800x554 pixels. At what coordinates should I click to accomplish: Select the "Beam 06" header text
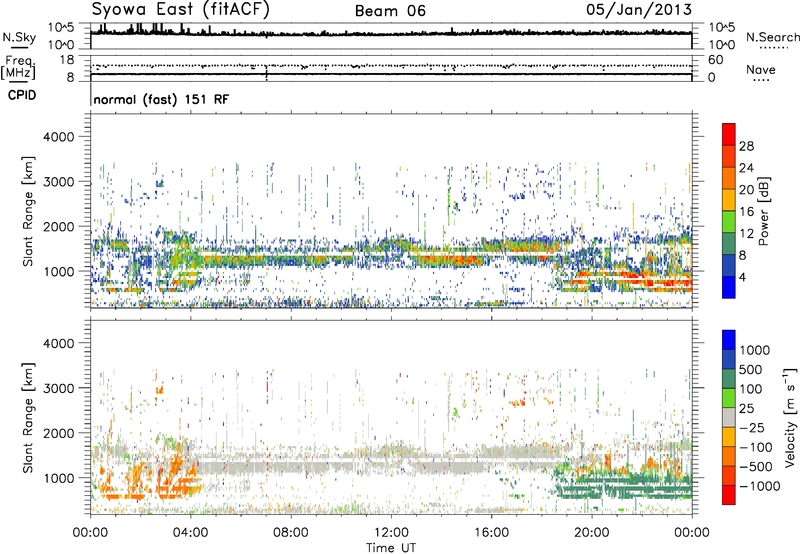pos(390,11)
